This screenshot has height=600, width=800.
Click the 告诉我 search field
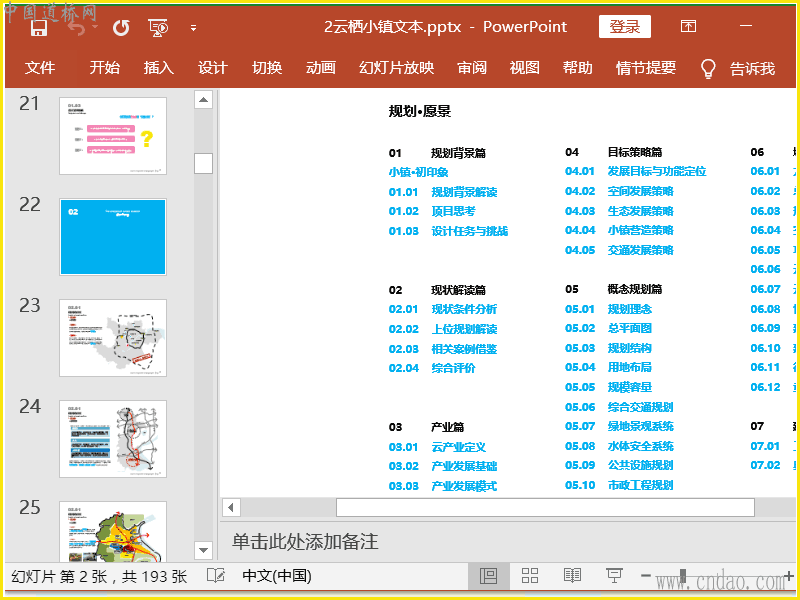[753, 68]
